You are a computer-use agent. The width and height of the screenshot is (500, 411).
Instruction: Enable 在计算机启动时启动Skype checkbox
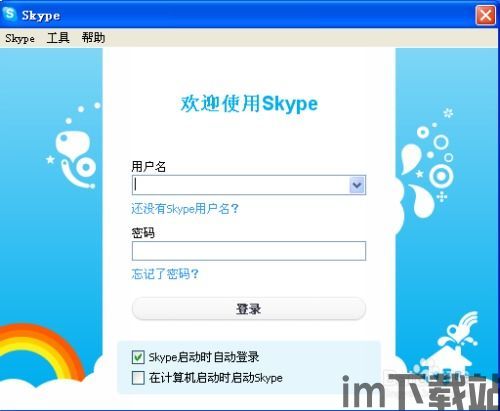tap(138, 378)
